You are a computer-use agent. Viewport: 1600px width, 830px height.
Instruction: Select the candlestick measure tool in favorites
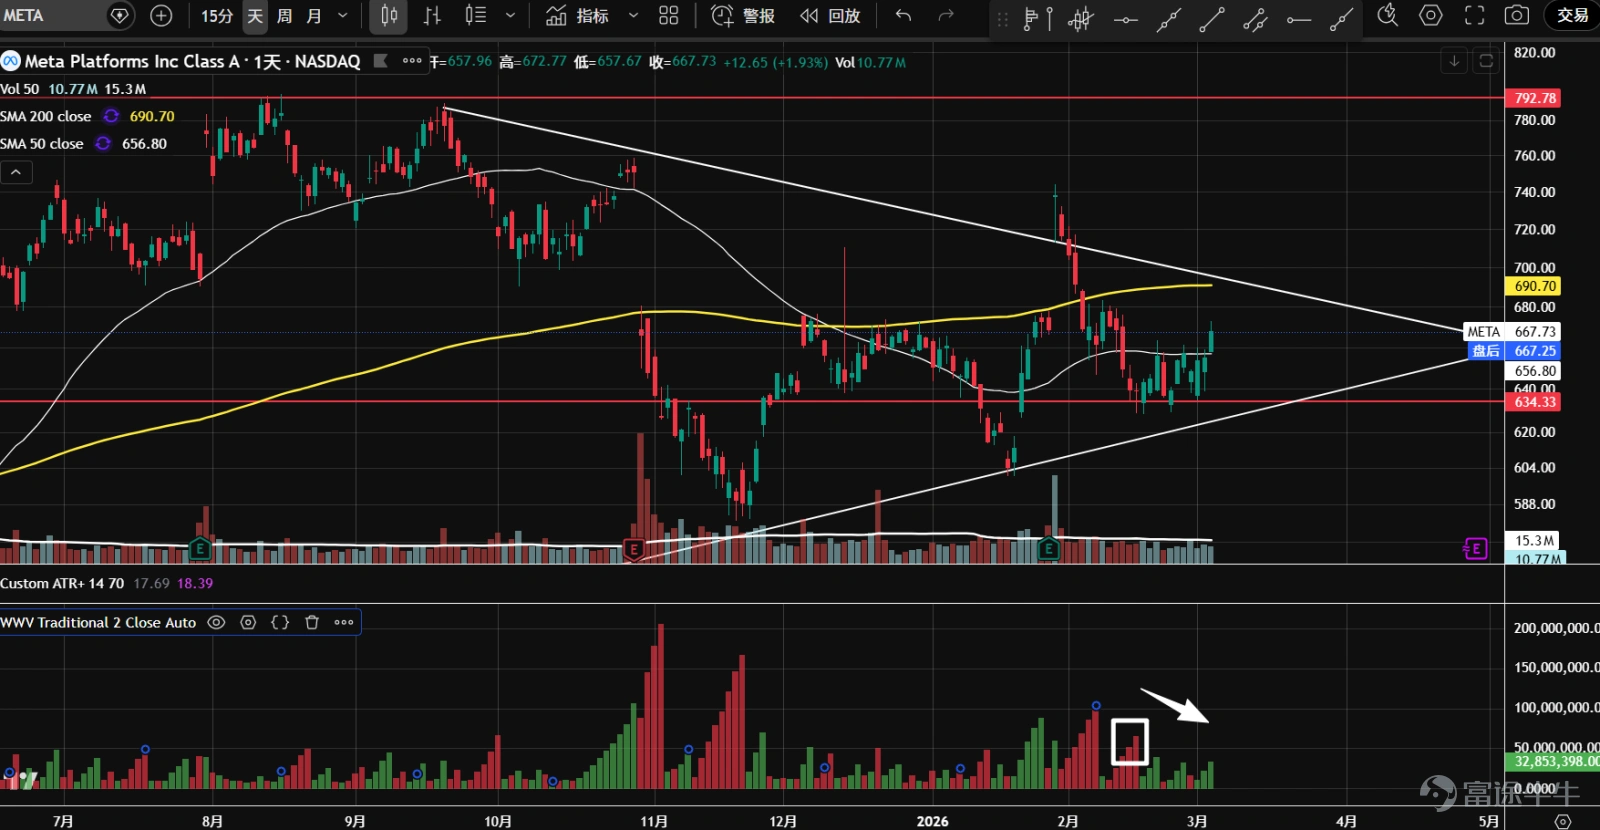[1081, 18]
